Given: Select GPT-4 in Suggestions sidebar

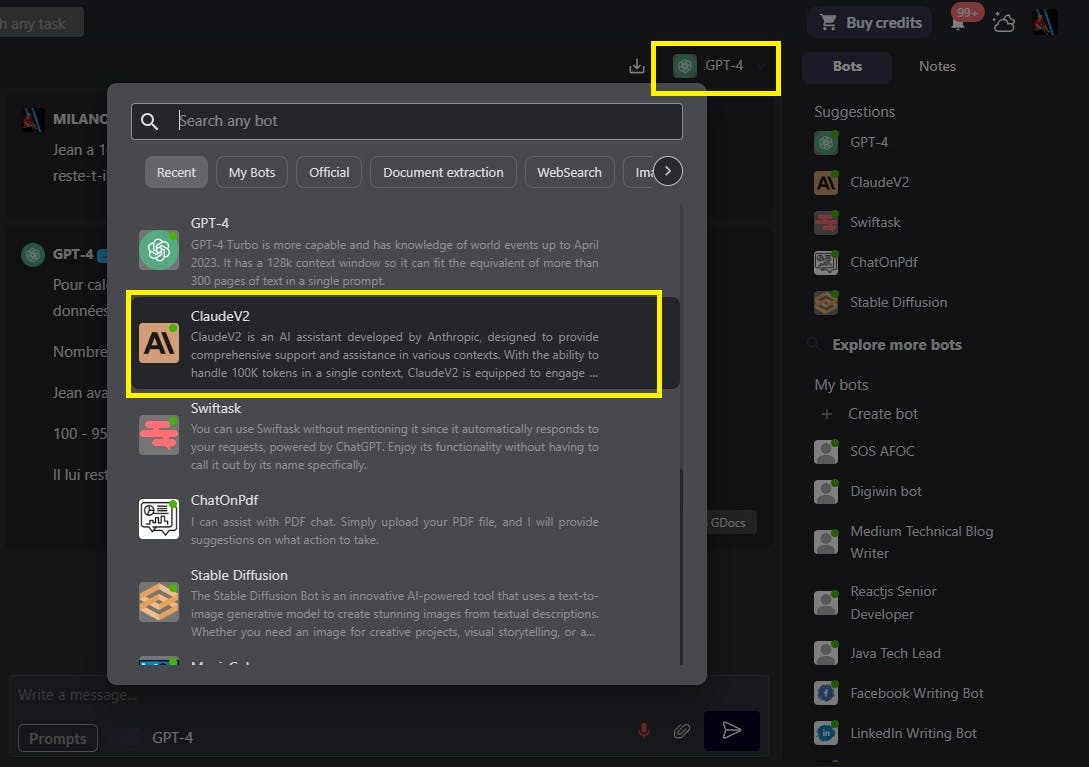Looking at the screenshot, I should 851,142.
